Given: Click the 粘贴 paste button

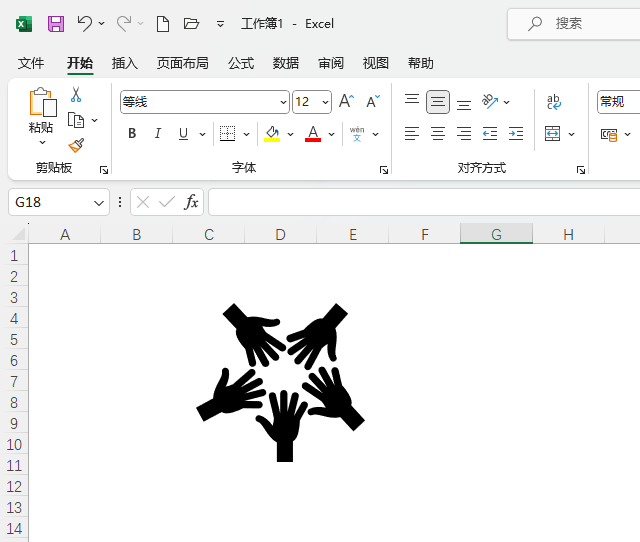Looking at the screenshot, I should point(42,109).
